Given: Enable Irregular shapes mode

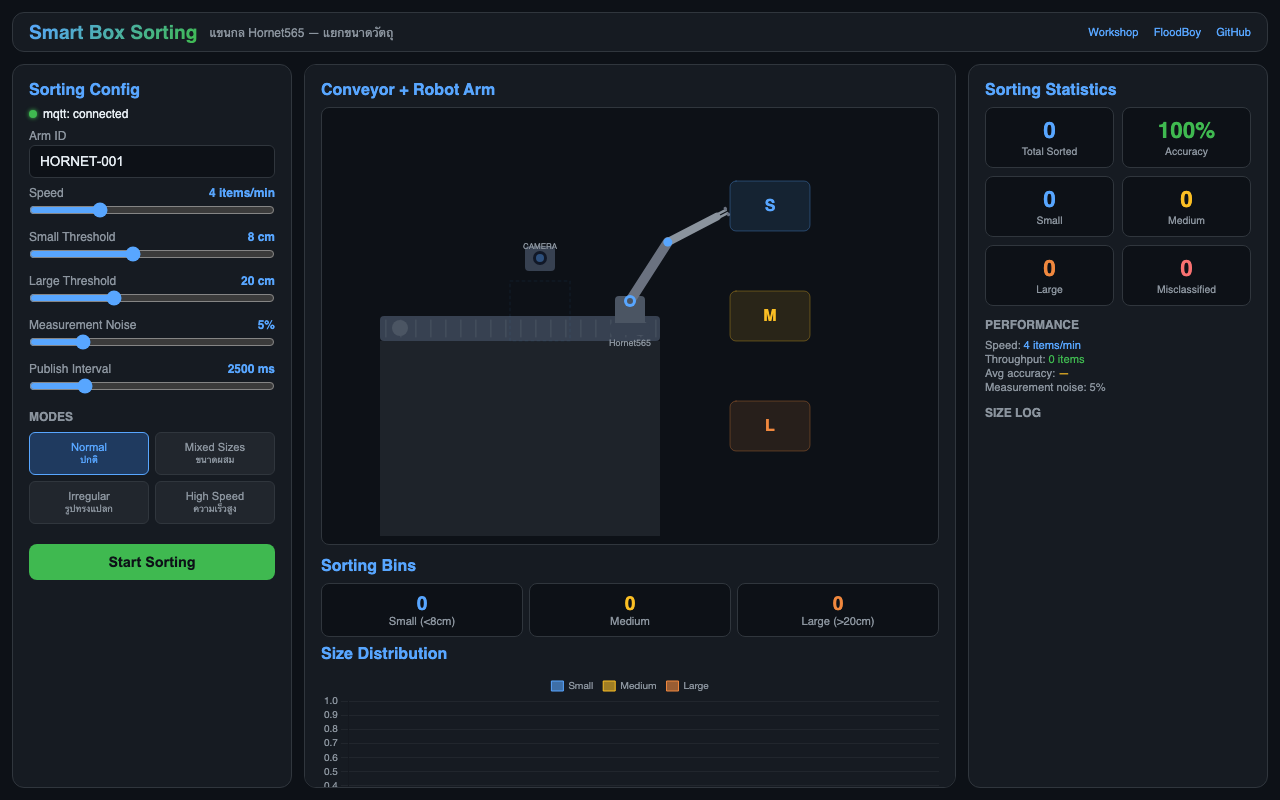Looking at the screenshot, I should coord(89,502).
